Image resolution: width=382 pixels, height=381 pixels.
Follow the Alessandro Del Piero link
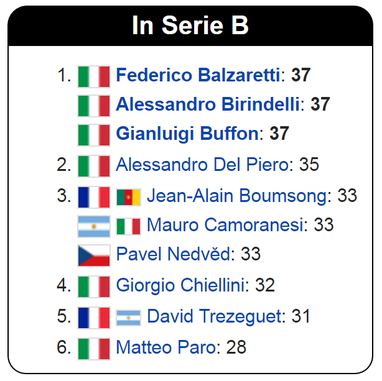click(x=202, y=165)
